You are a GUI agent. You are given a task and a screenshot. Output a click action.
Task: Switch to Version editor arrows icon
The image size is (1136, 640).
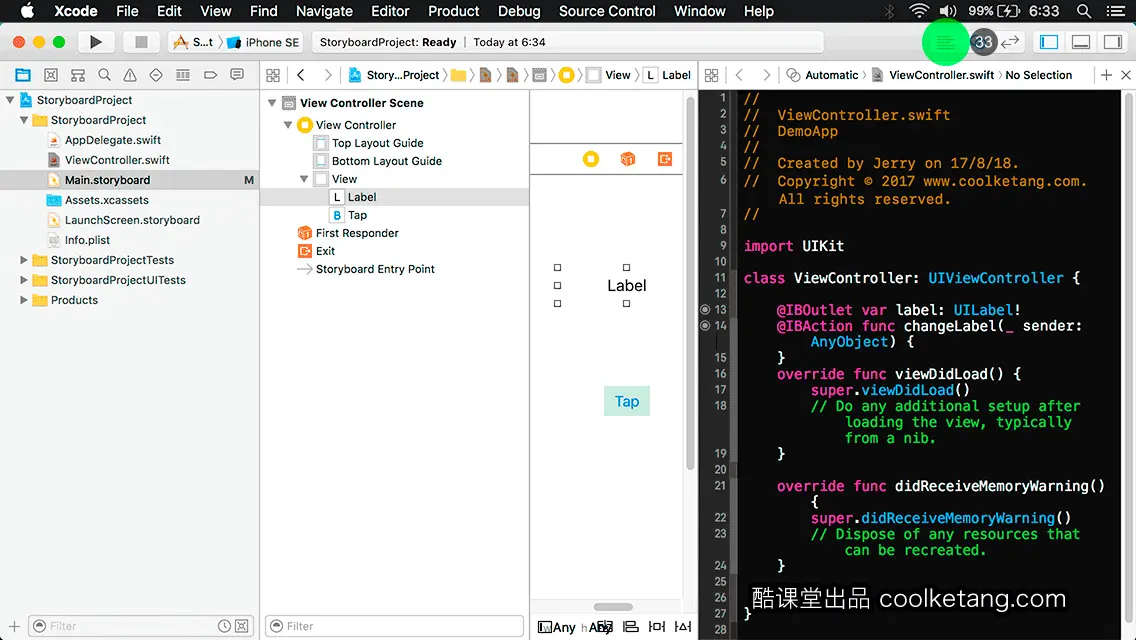(1010, 42)
